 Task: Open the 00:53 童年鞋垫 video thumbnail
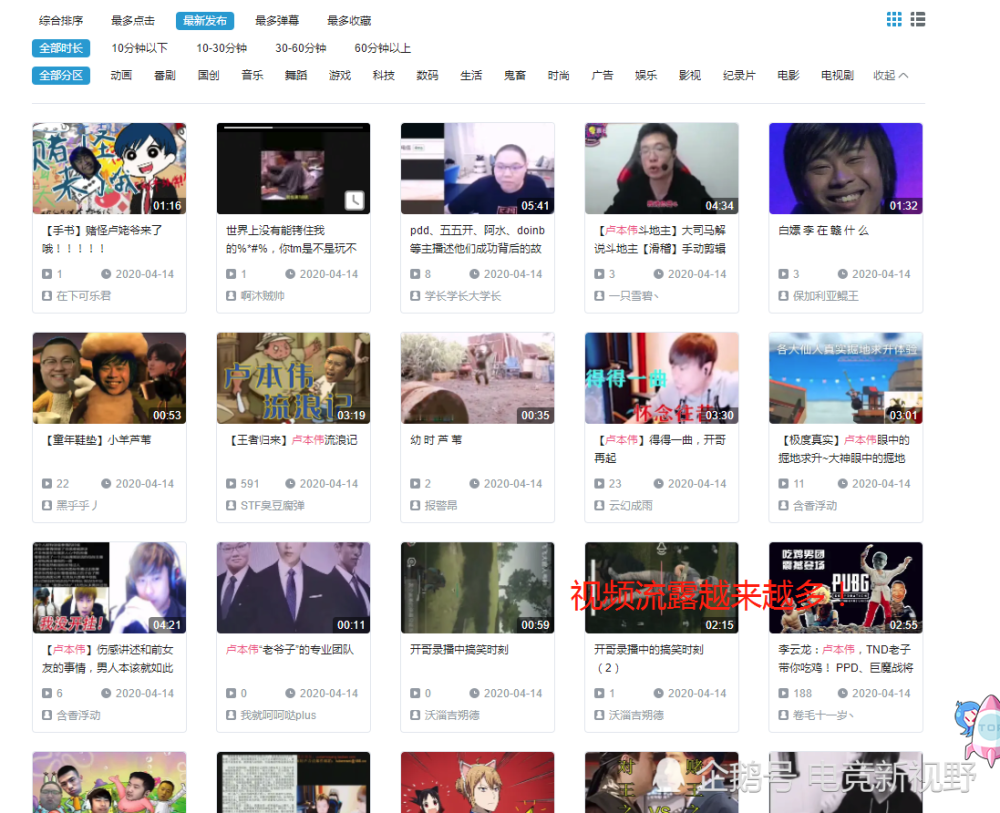click(x=109, y=378)
